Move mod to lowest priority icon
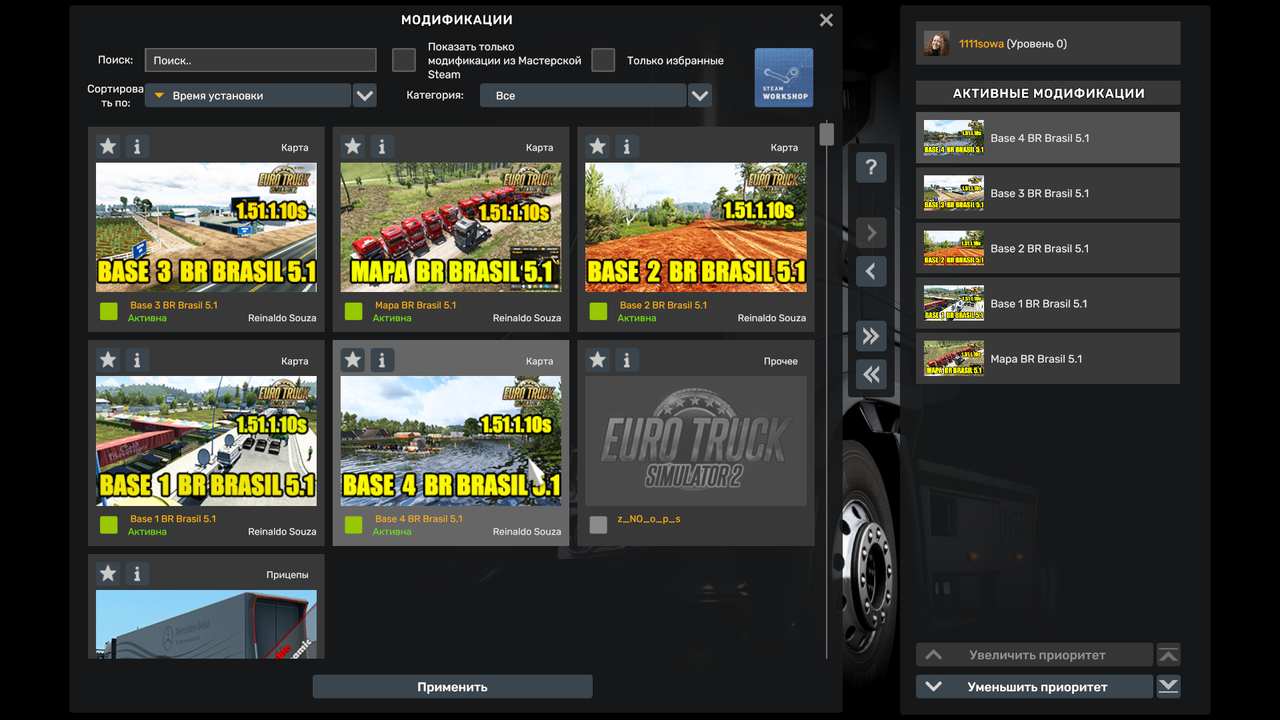 pyautogui.click(x=1168, y=686)
